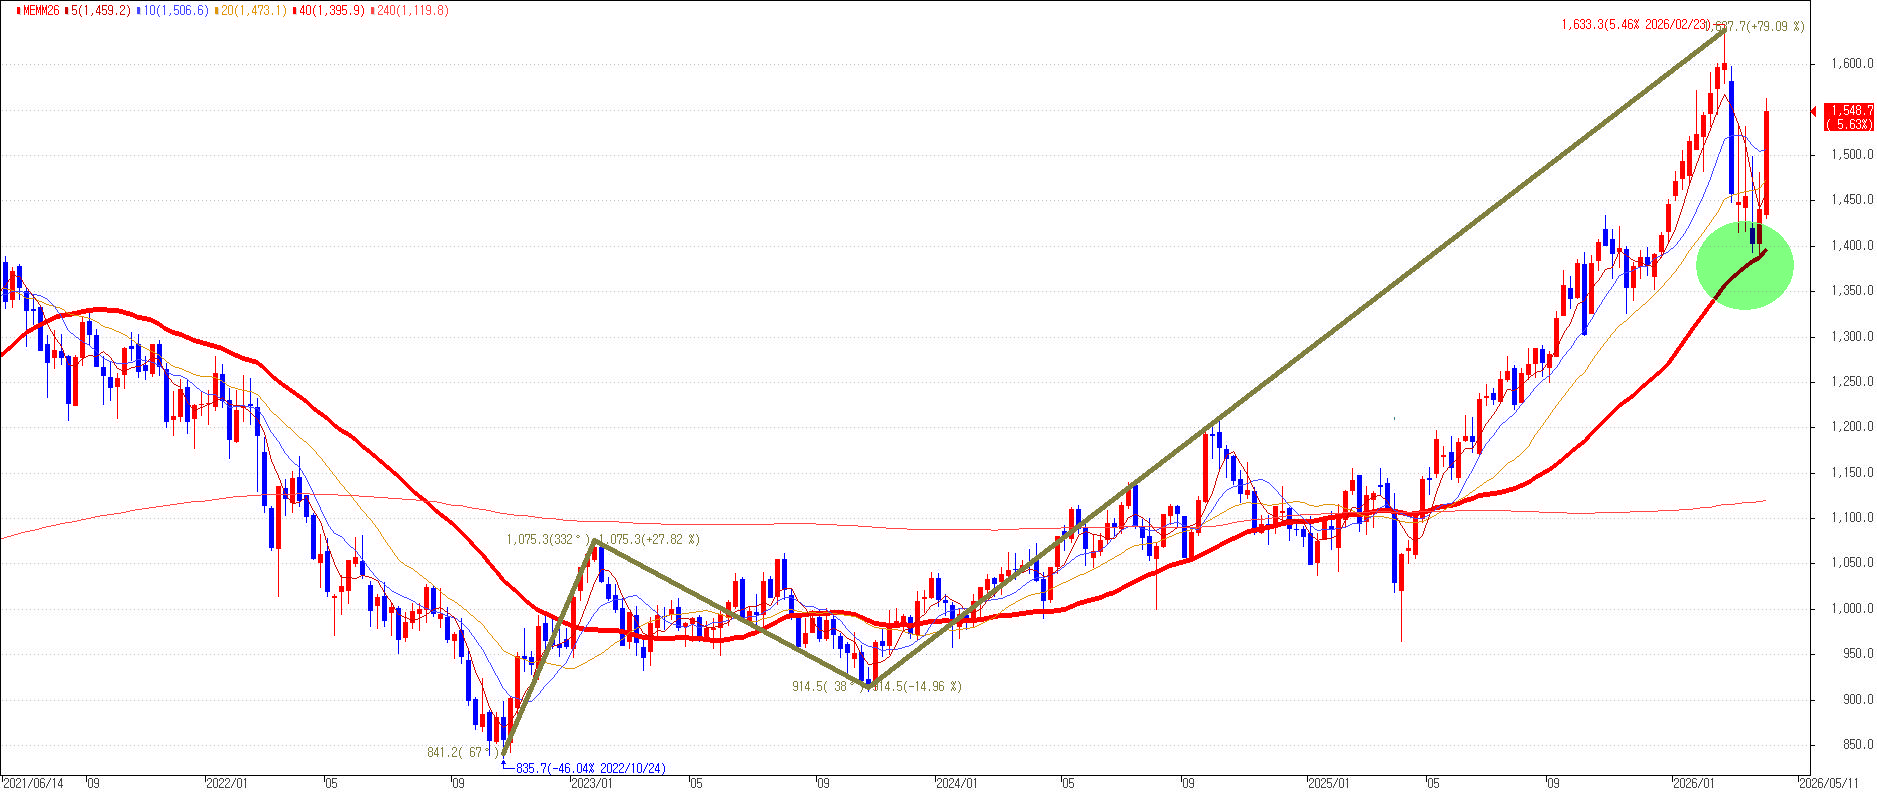Click the 2024/01 date on time axis
Screen dimensions: 1877x793
pyautogui.click(x=955, y=783)
